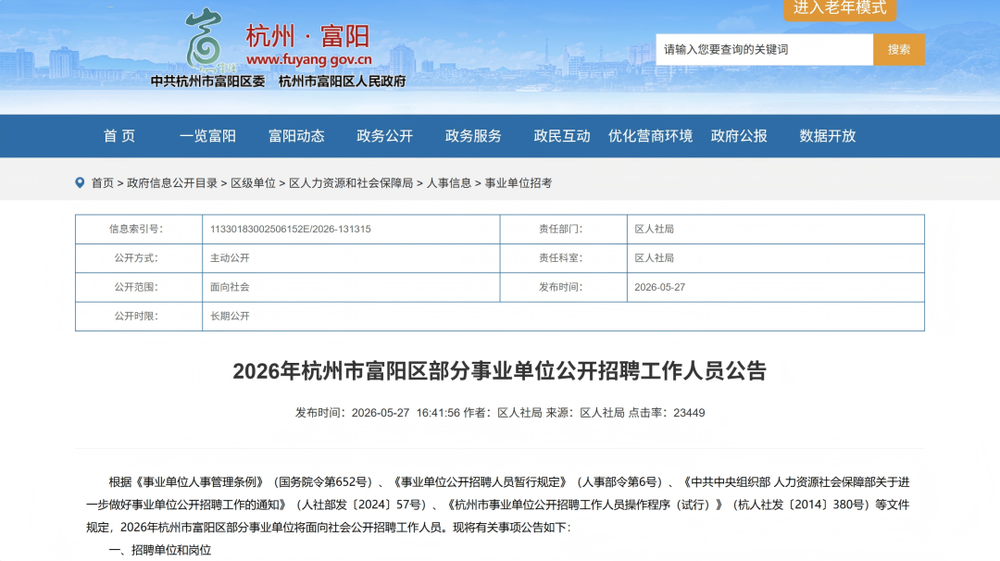This screenshot has width=1000, height=561.
Task: Click the 首页 breadcrumb link
Action: (102, 183)
